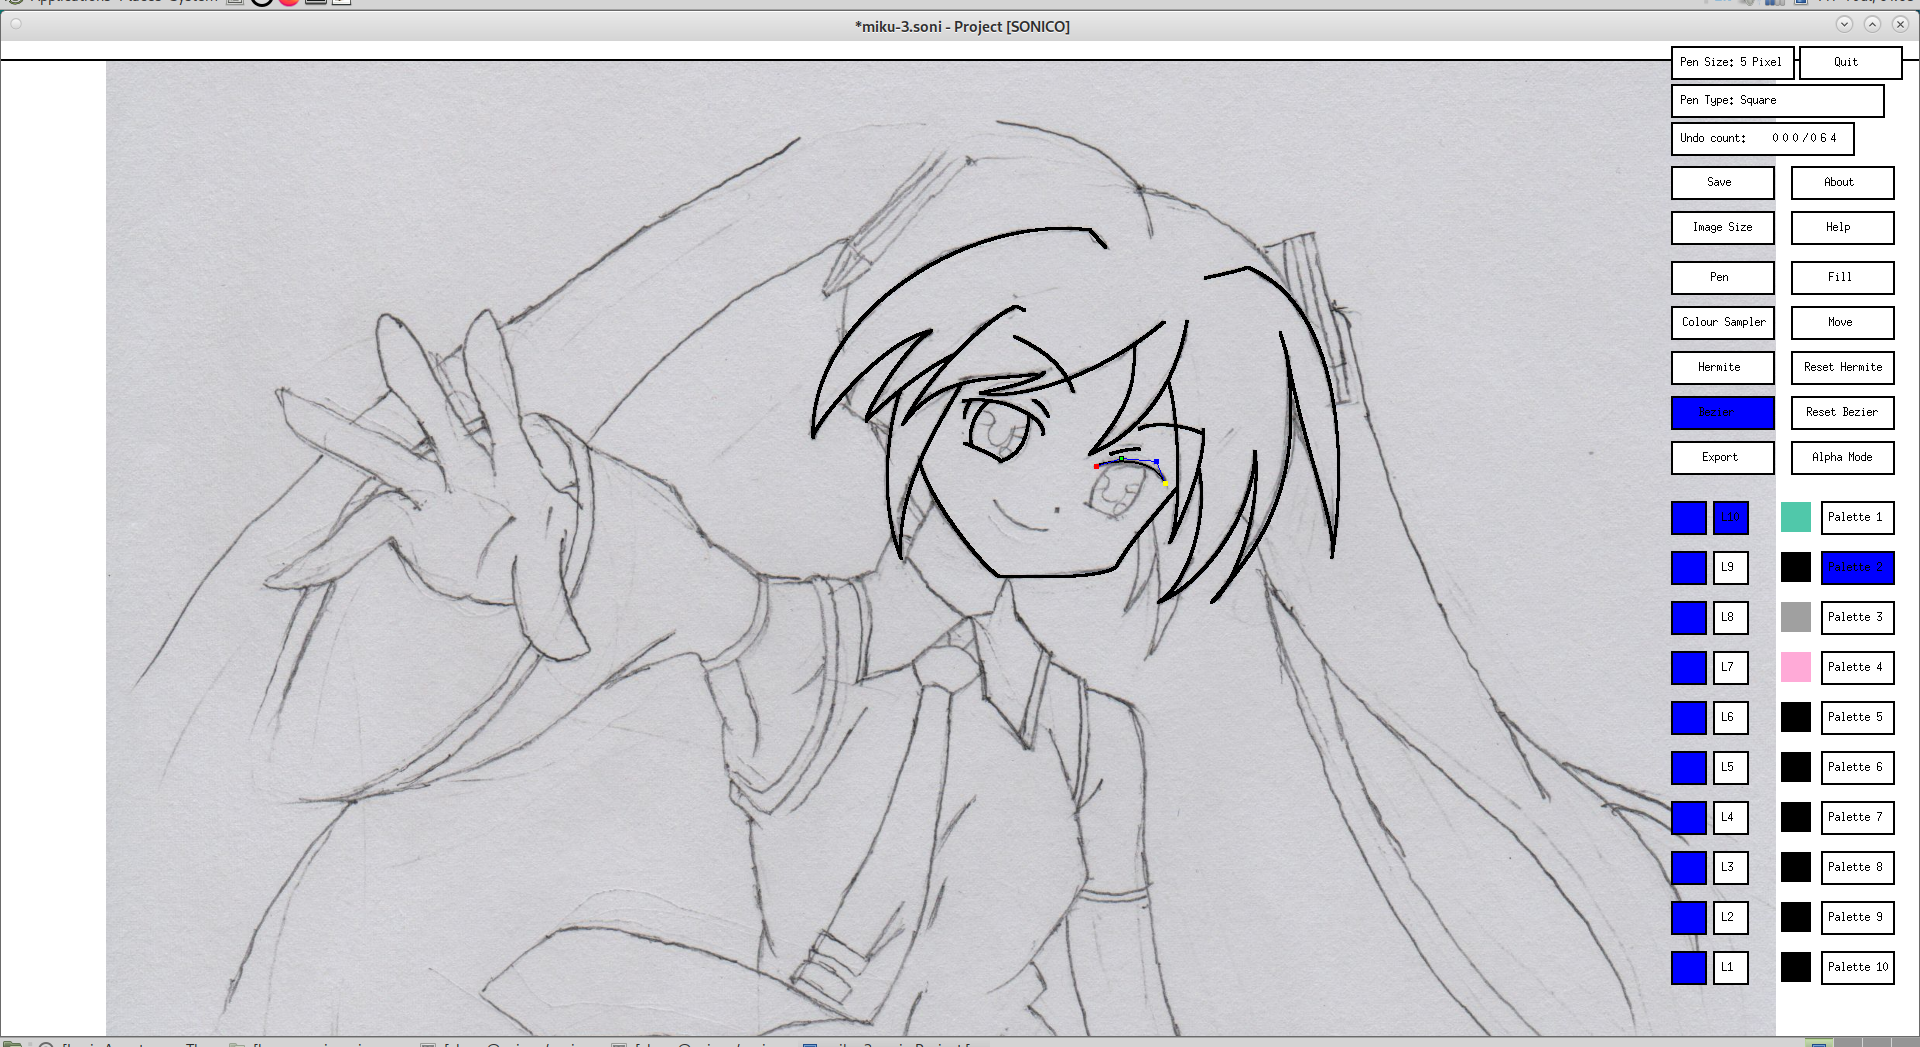
Task: Select layer L7
Action: pyautogui.click(x=1730, y=667)
